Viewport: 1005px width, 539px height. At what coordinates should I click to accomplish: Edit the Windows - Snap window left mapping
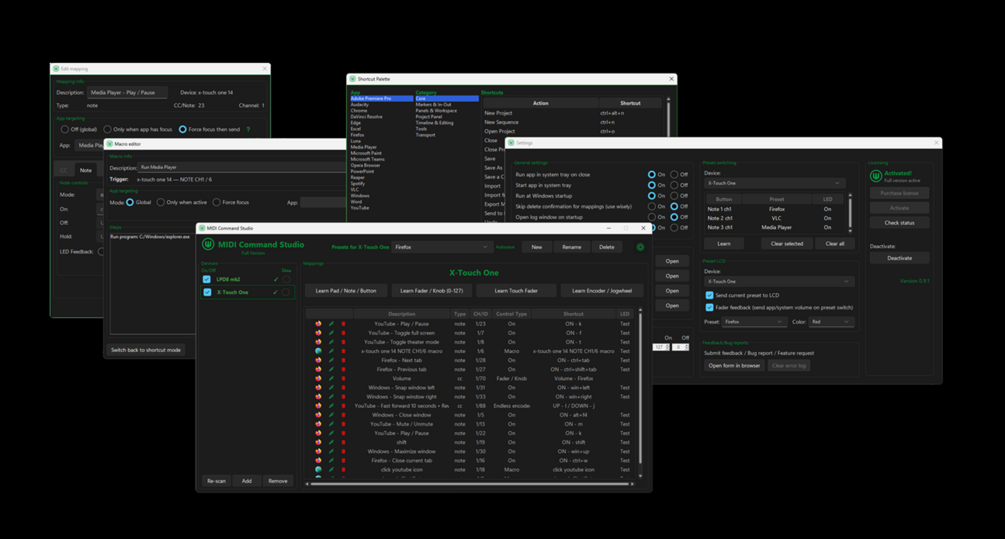click(331, 388)
